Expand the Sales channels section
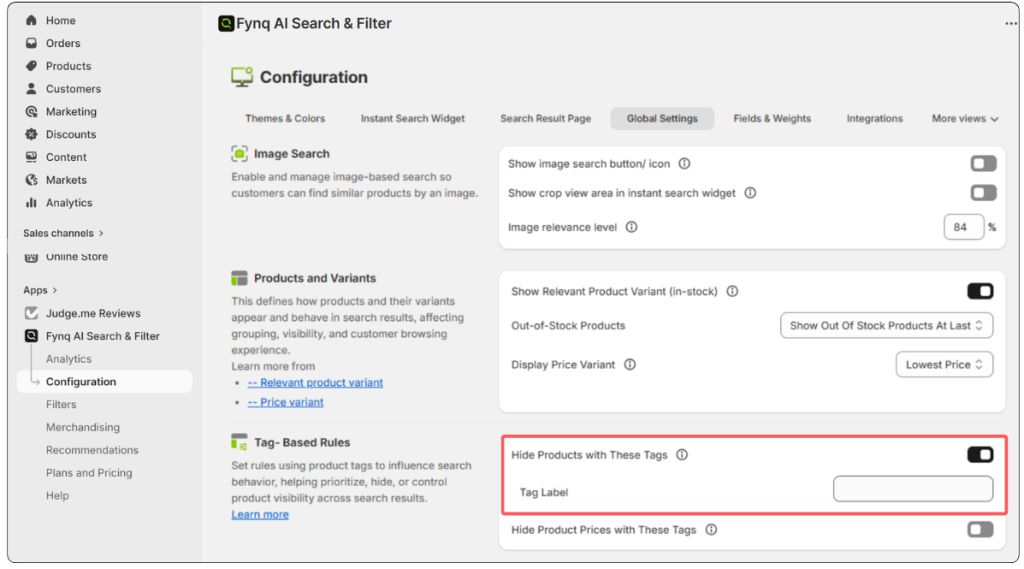Image resolution: width=1024 pixels, height=569 pixels. (63, 233)
